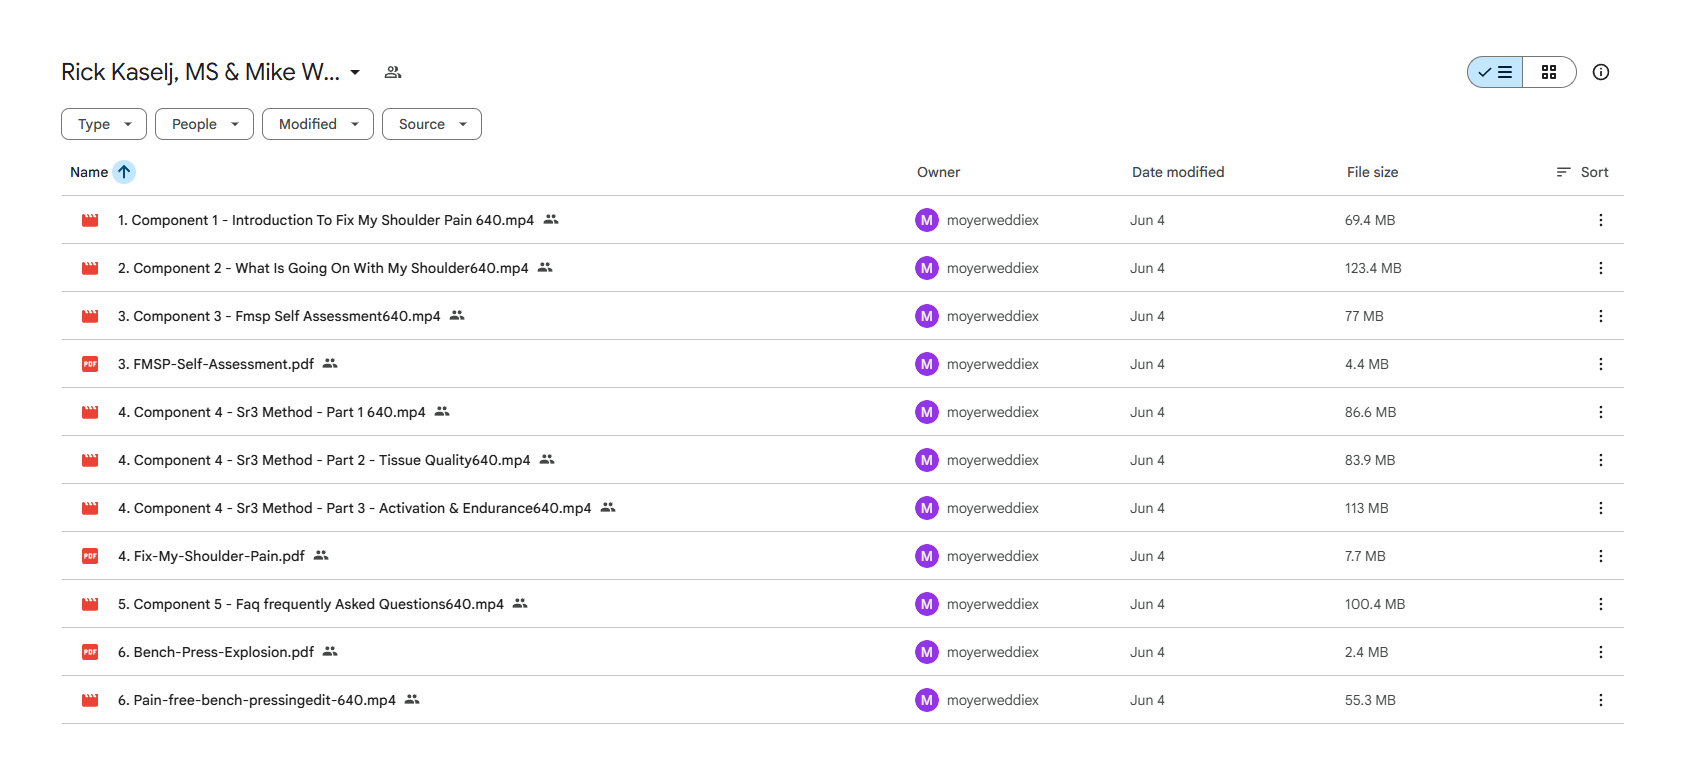Switch to list layout view

click(1495, 72)
